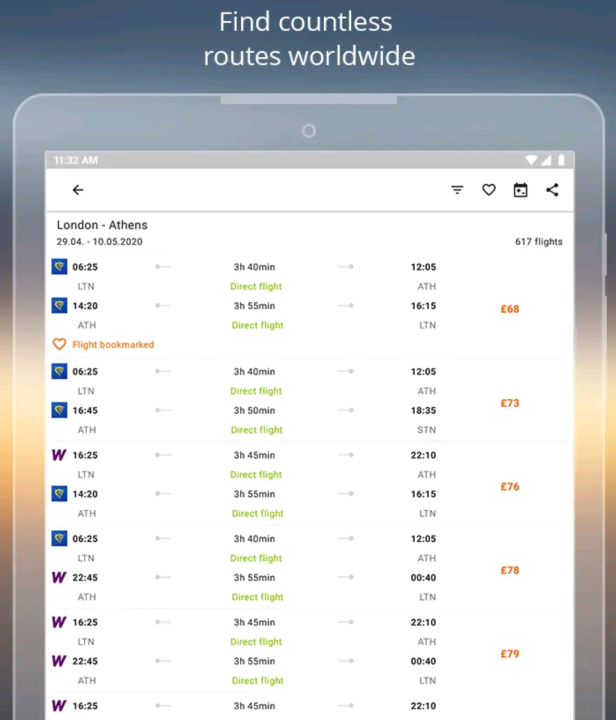616x720 pixels.
Task: Click the Wizz Air logo on £78 return 22:45 flight
Action: pos(59,577)
